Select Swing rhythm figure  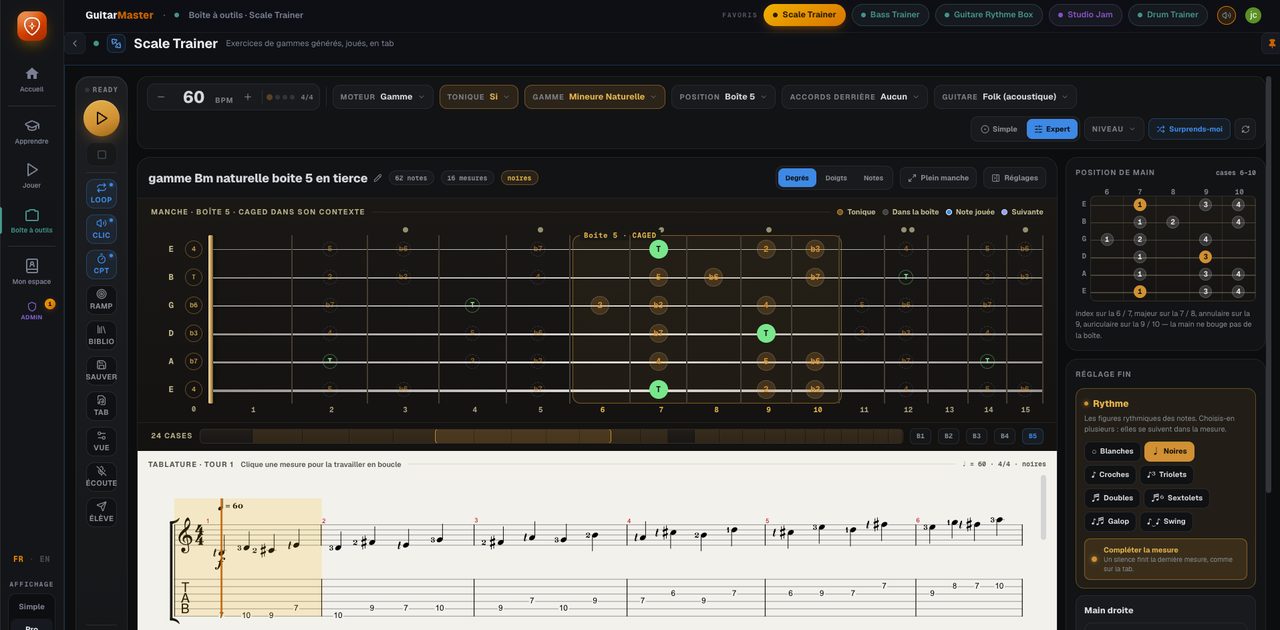pyautogui.click(x=1166, y=521)
